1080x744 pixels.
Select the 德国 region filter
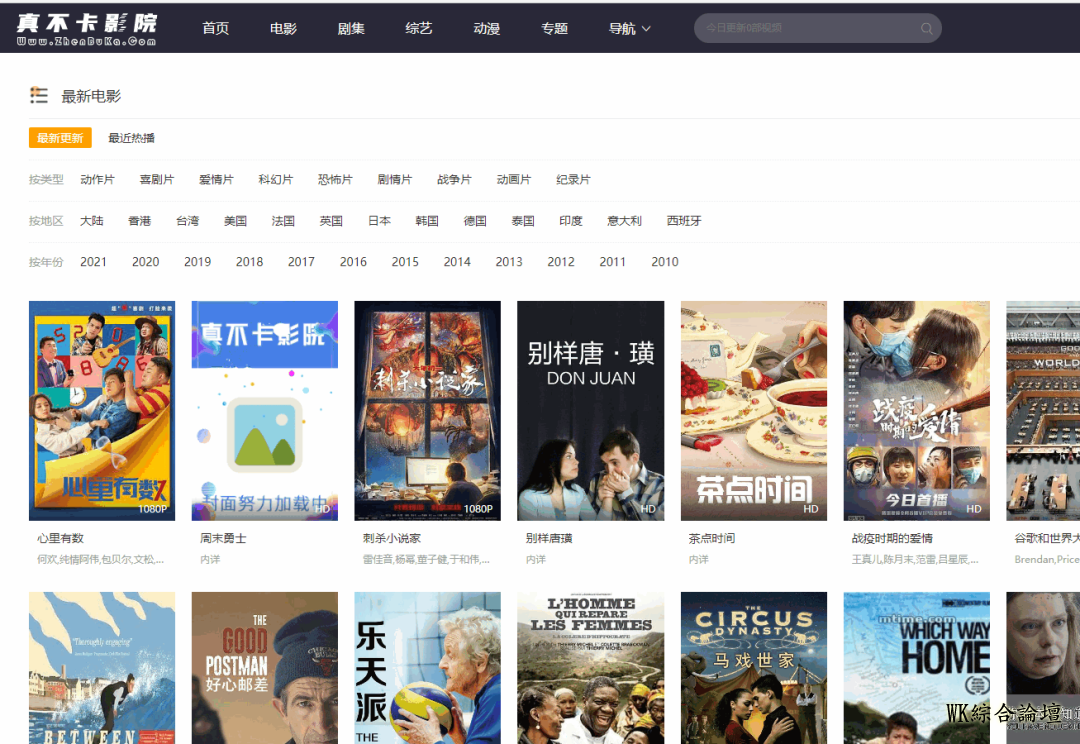475,220
